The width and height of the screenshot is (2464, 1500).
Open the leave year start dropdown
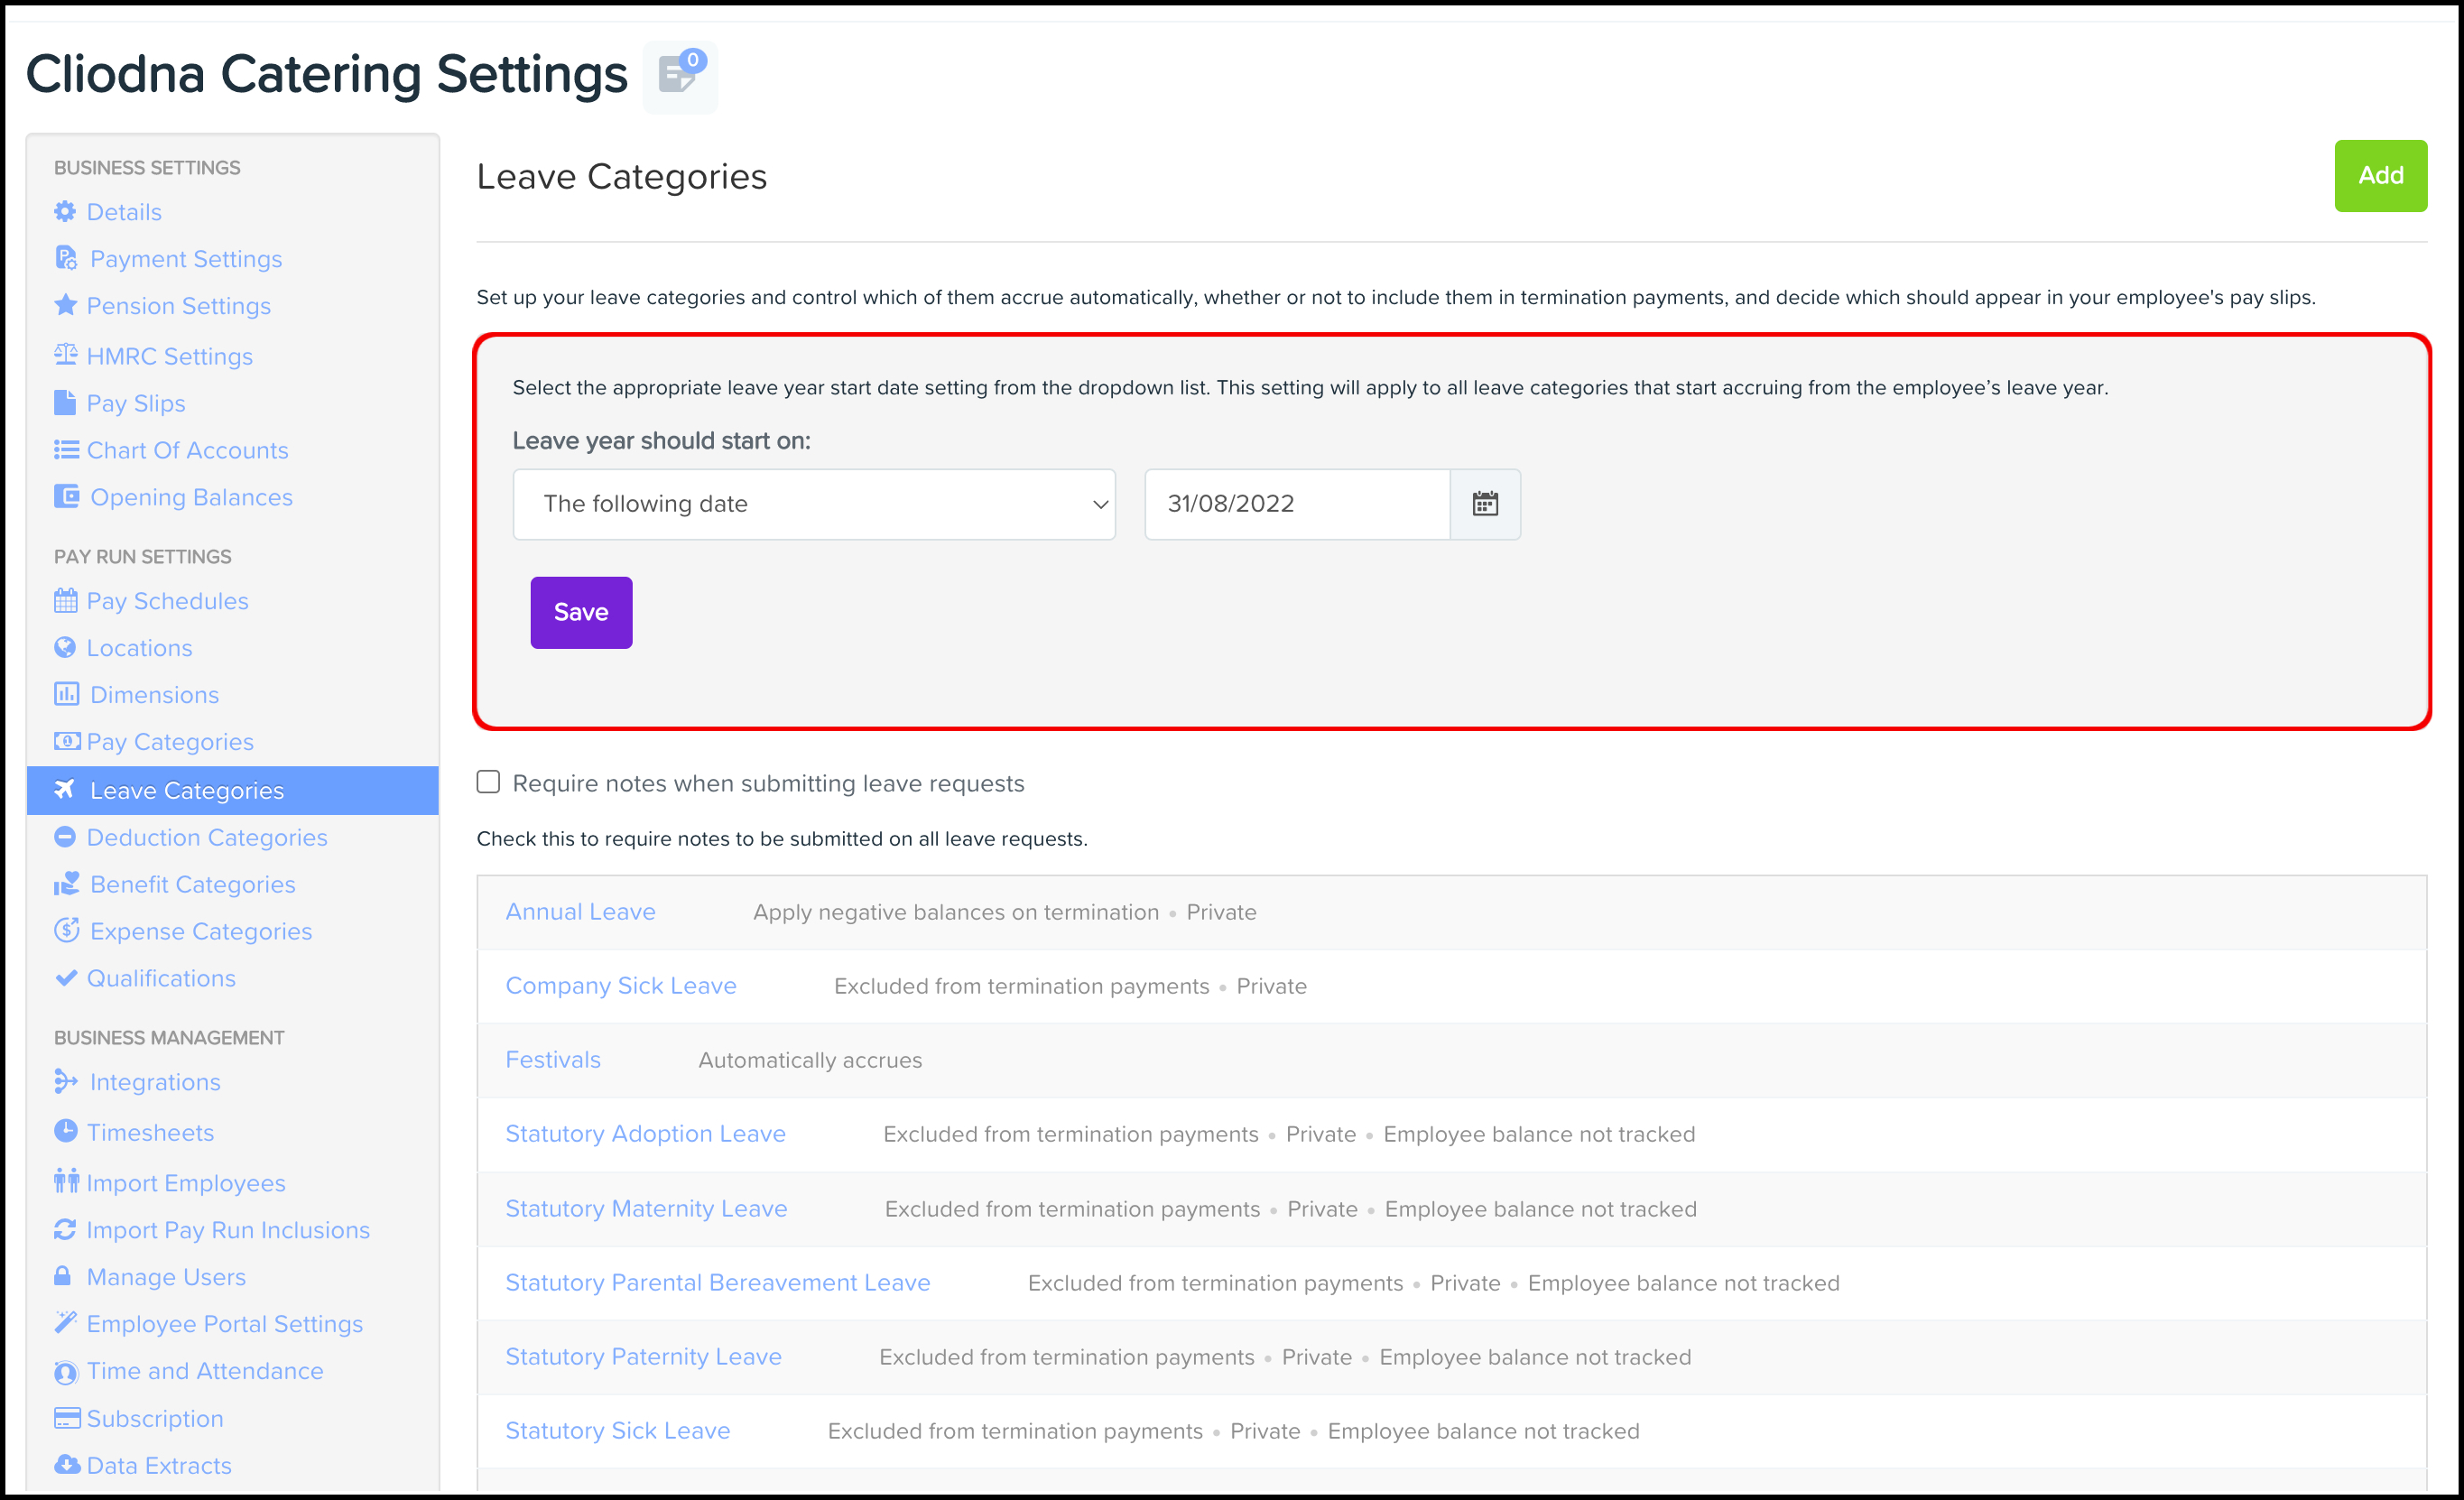click(813, 504)
